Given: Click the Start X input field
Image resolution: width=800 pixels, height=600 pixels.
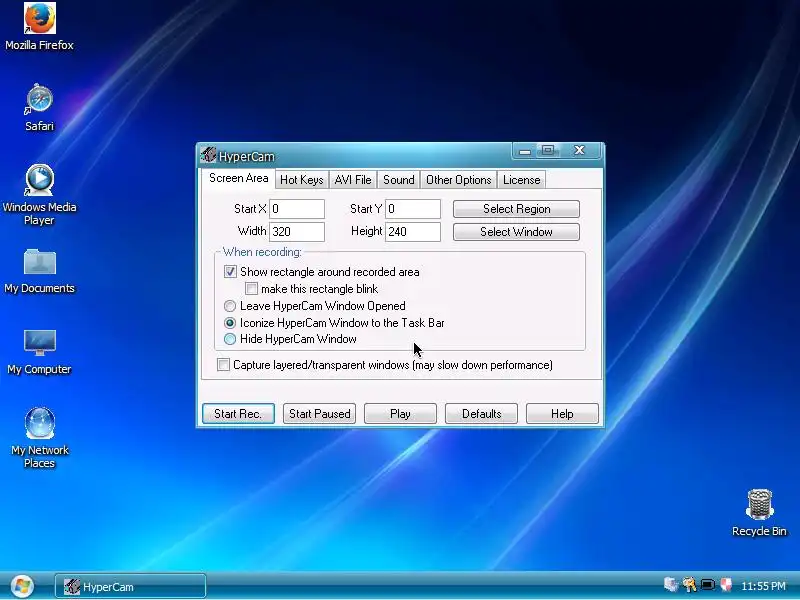Looking at the screenshot, I should pyautogui.click(x=297, y=209).
